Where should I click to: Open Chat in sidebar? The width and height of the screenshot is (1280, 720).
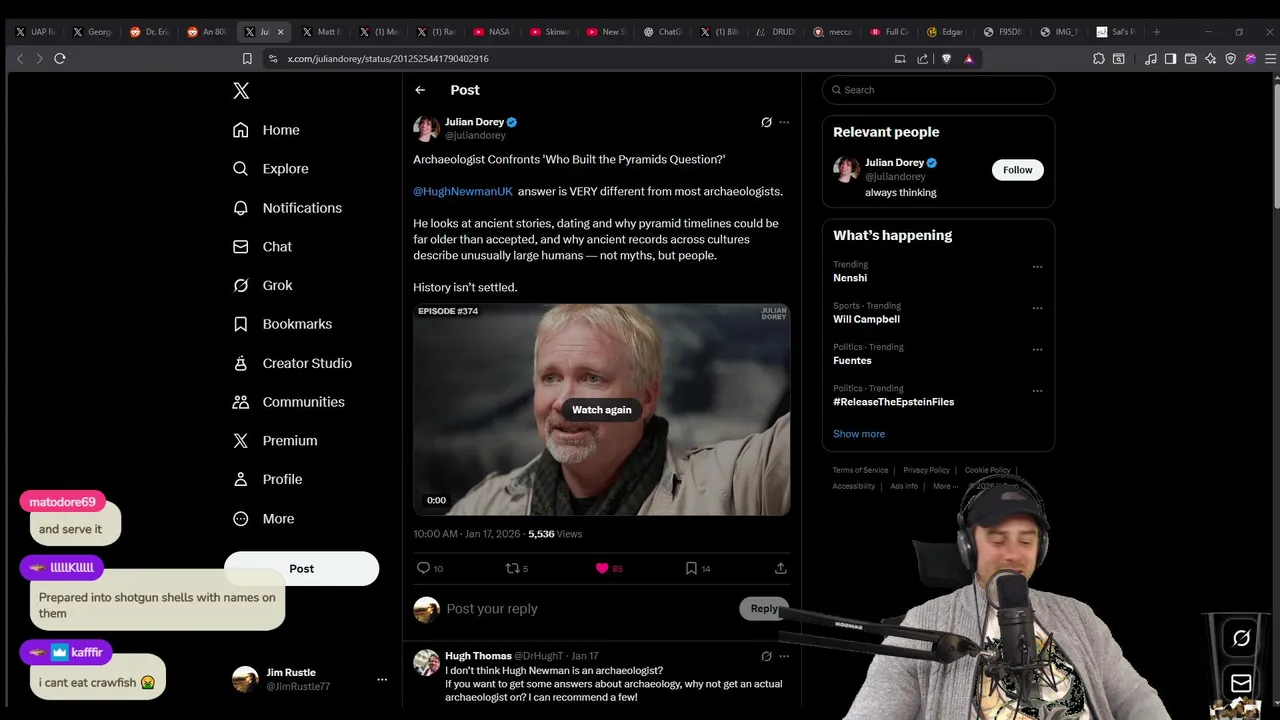point(262,247)
